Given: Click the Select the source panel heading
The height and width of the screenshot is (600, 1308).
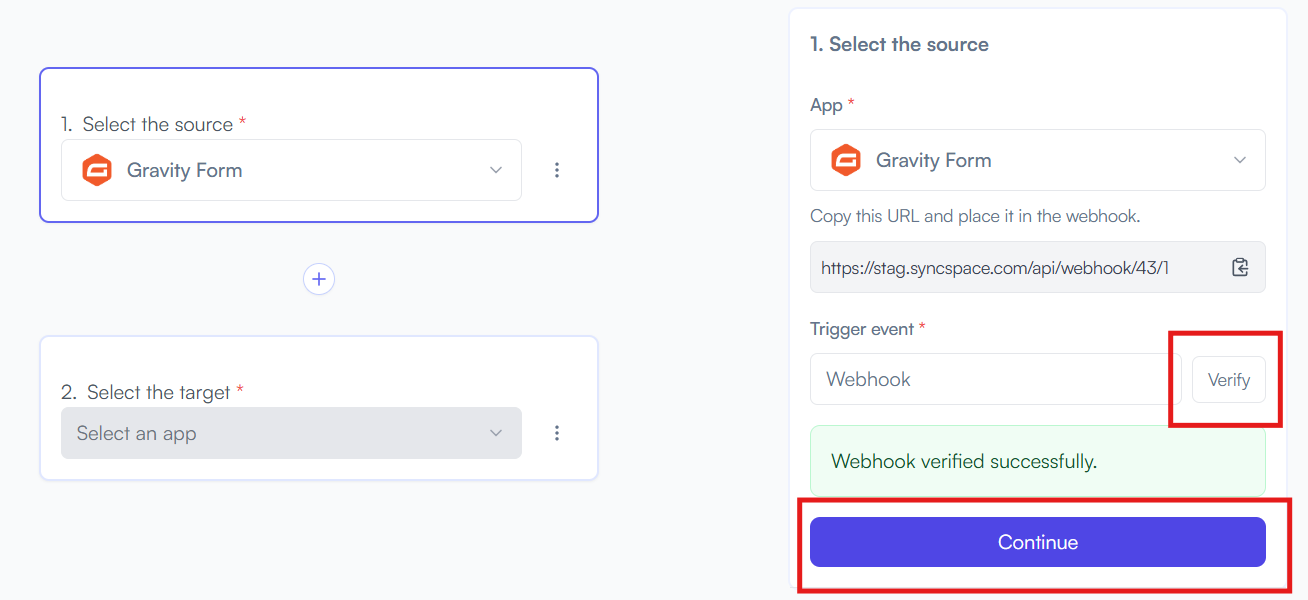Looking at the screenshot, I should tap(899, 44).
